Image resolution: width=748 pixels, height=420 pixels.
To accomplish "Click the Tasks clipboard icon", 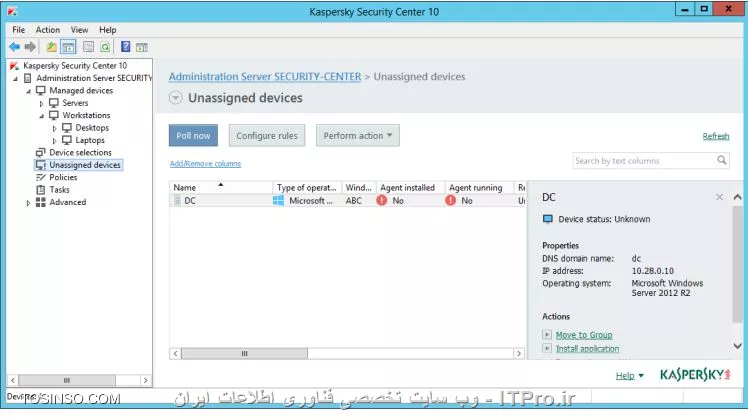I will pos(41,189).
